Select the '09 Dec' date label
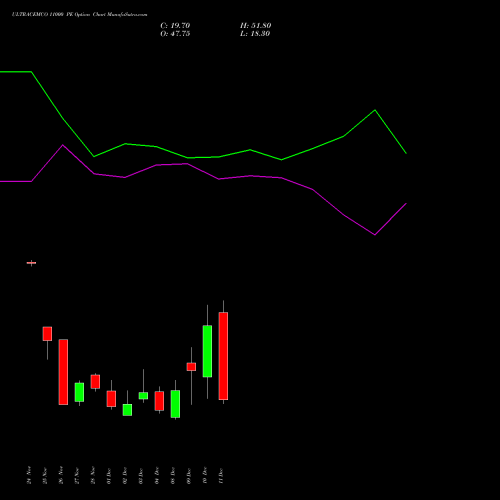Screen dimensions: 500x500 click(189, 476)
